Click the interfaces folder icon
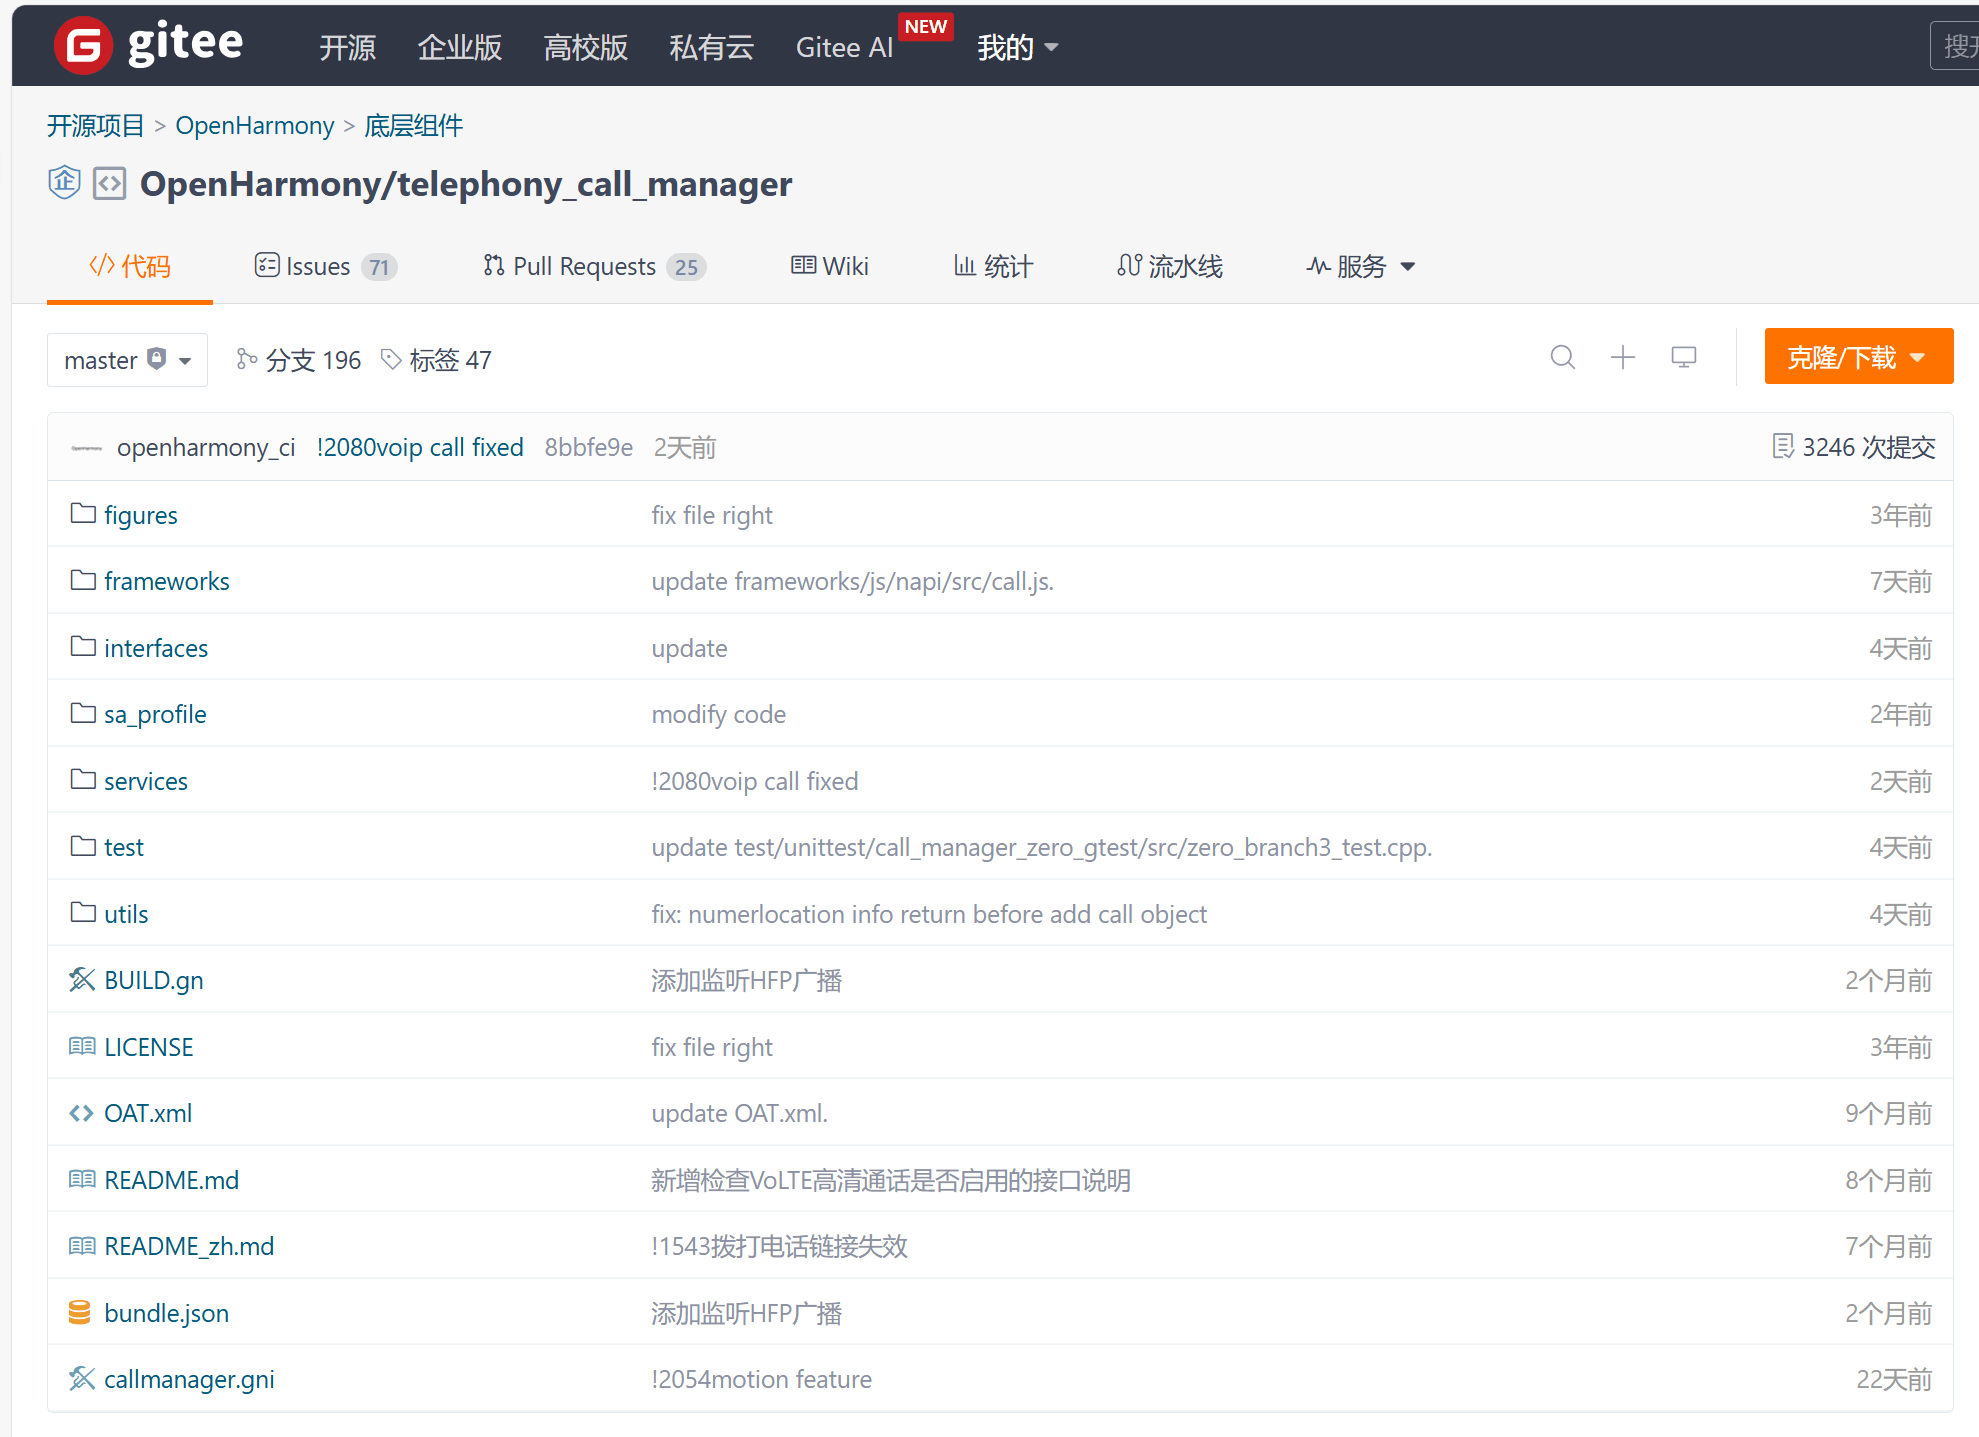The height and width of the screenshot is (1437, 1979). coord(83,647)
